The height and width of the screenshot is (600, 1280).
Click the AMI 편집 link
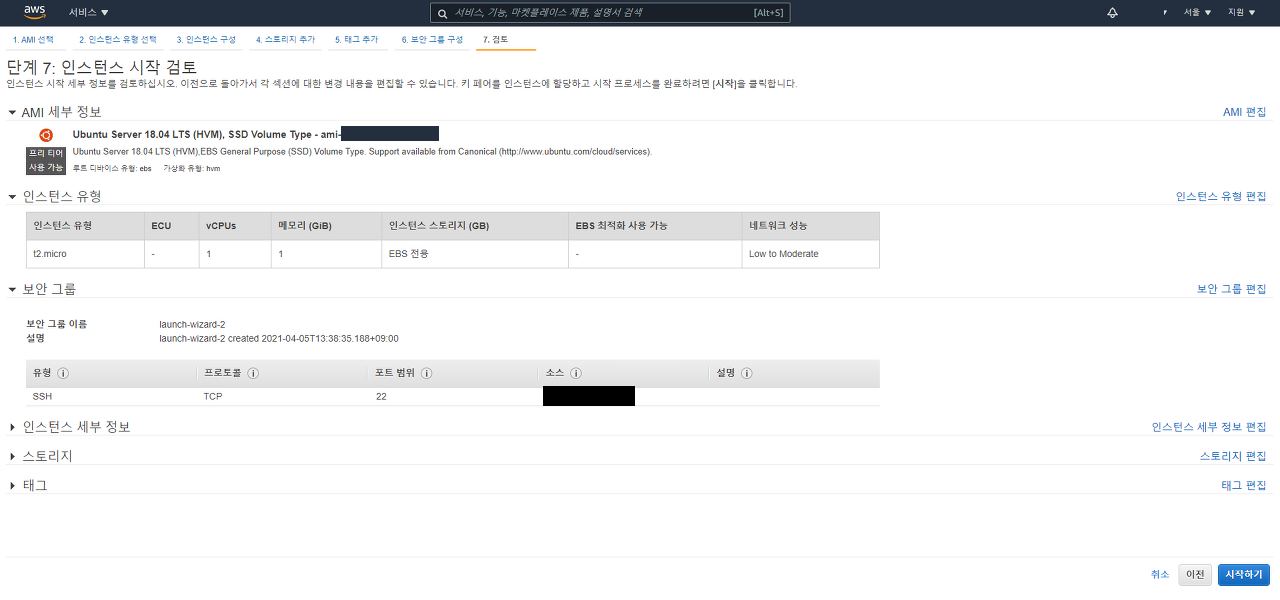coord(1244,112)
